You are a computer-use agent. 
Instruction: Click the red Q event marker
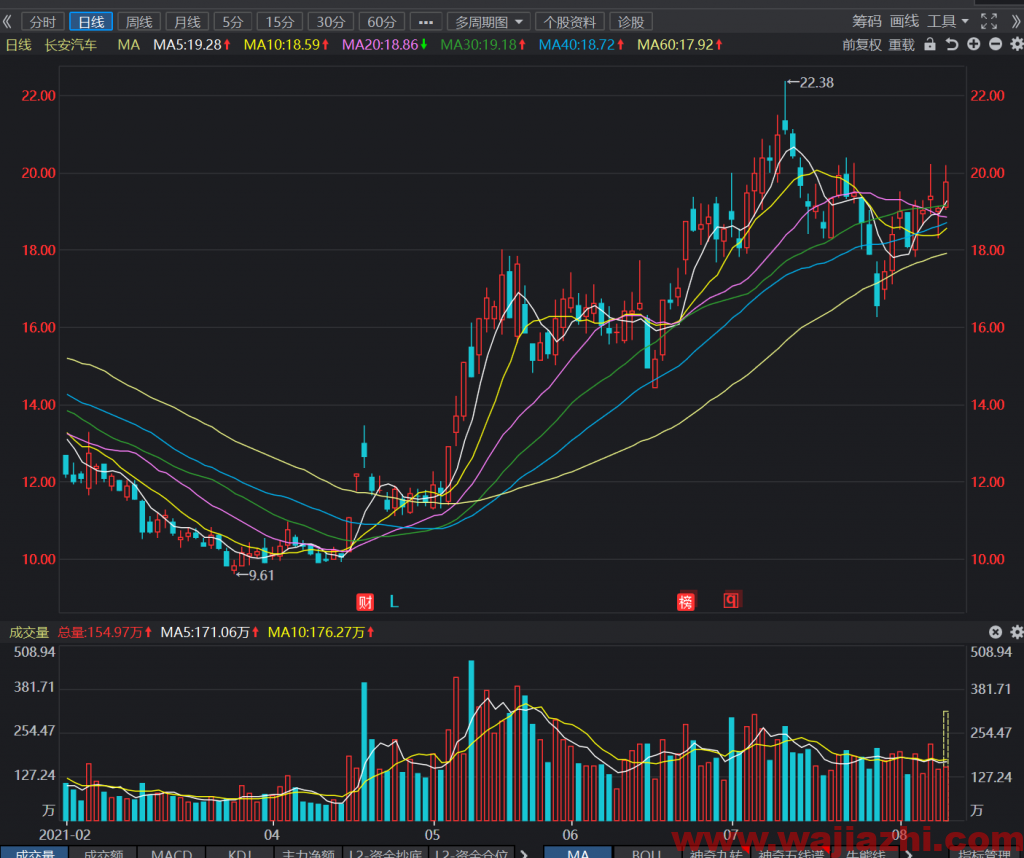[731, 599]
